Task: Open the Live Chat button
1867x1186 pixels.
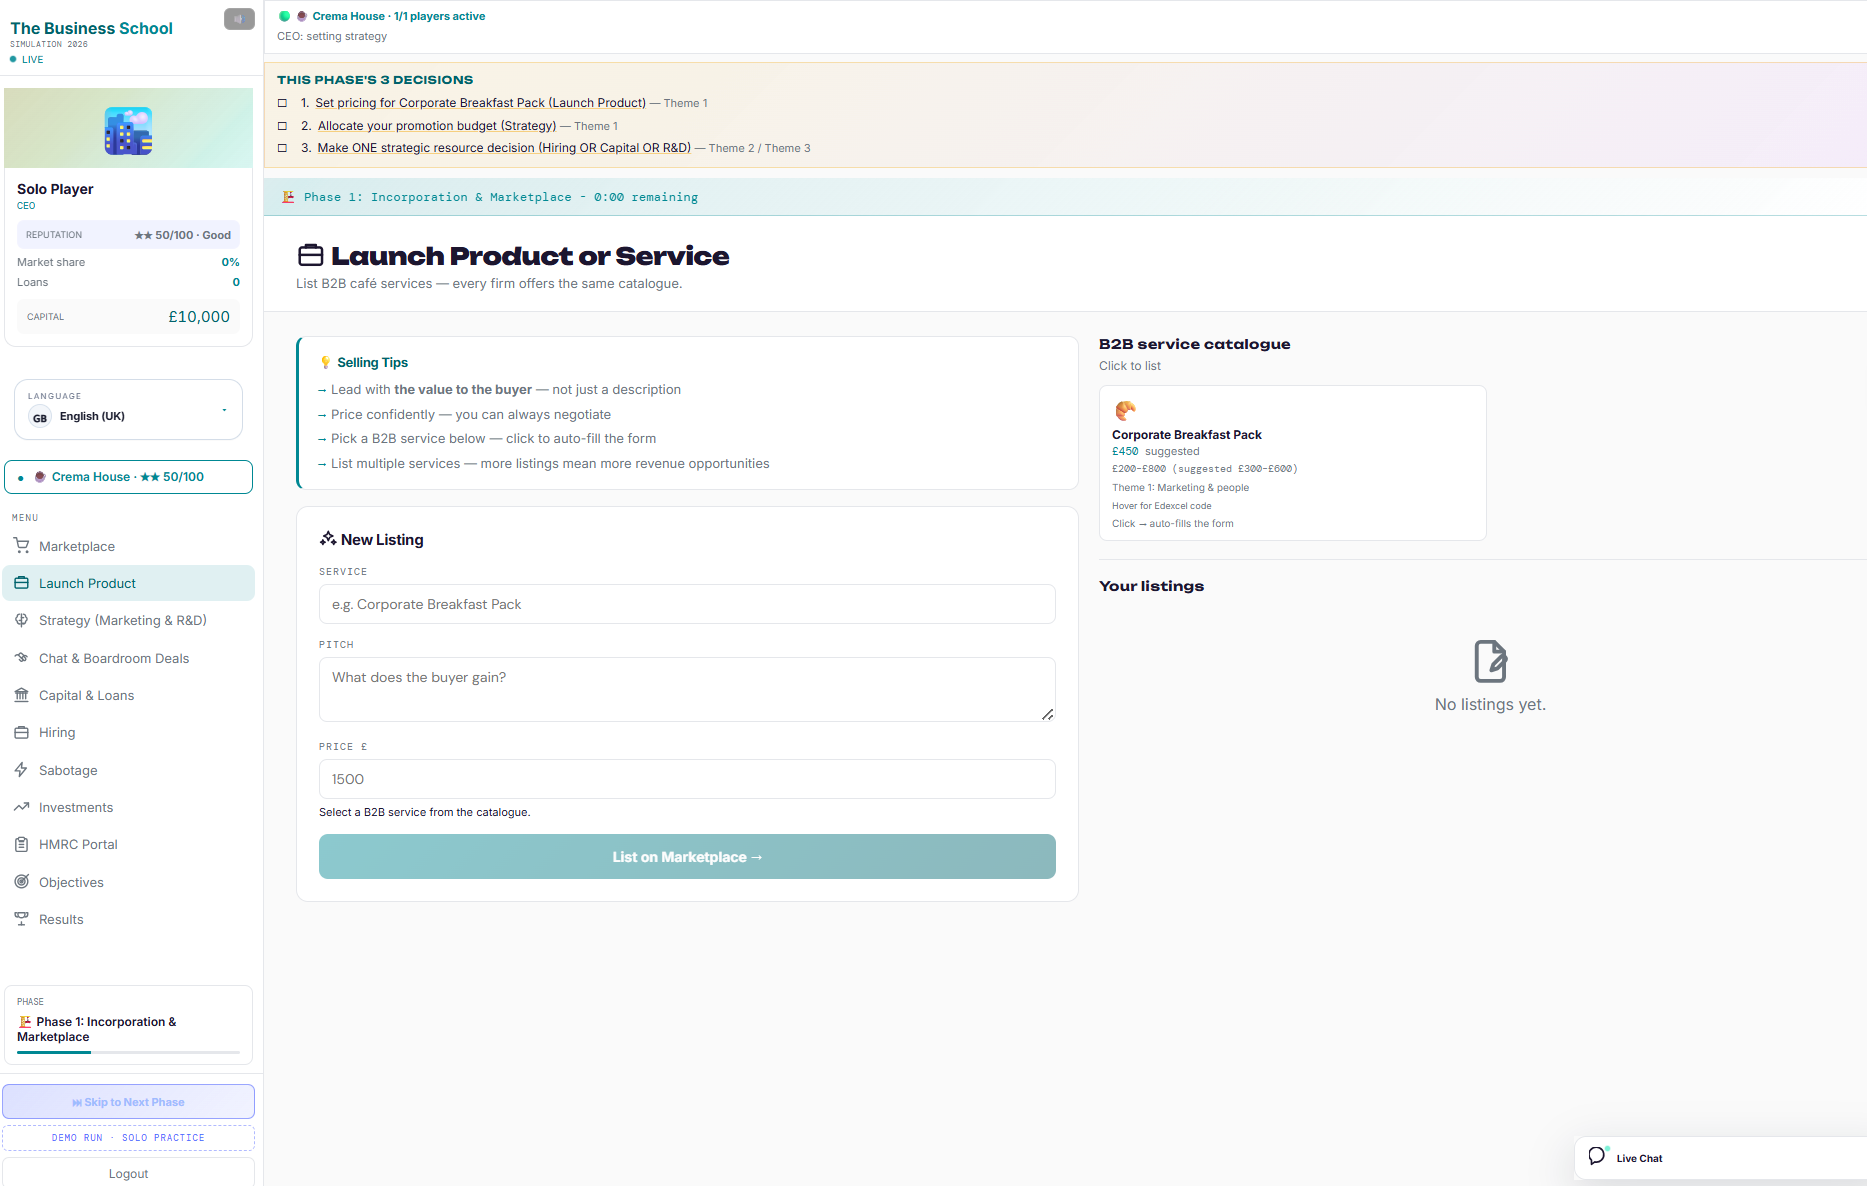Action: [1720, 1158]
